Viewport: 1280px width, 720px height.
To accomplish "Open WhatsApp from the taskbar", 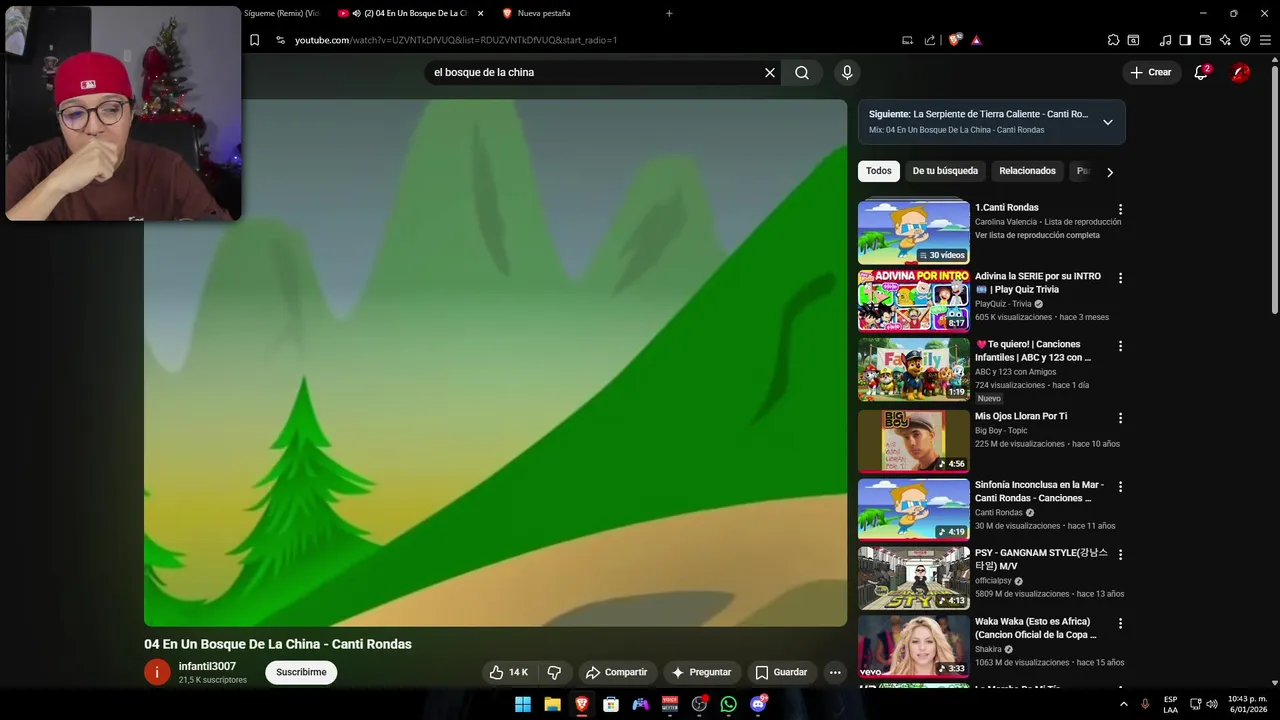I will [x=728, y=704].
